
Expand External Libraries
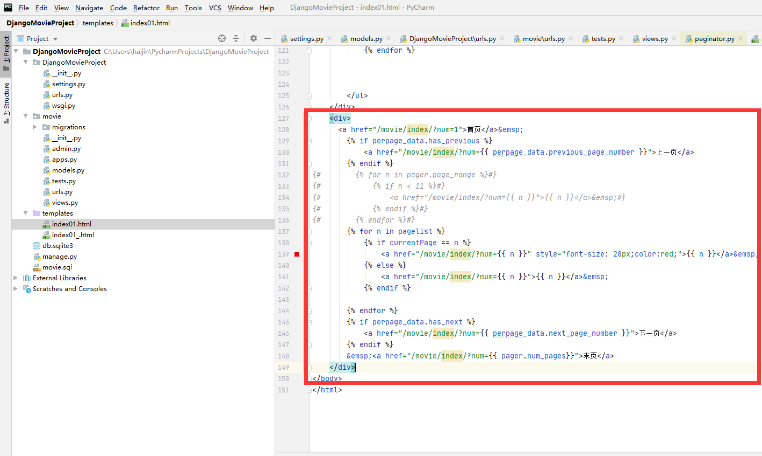[x=16, y=278]
